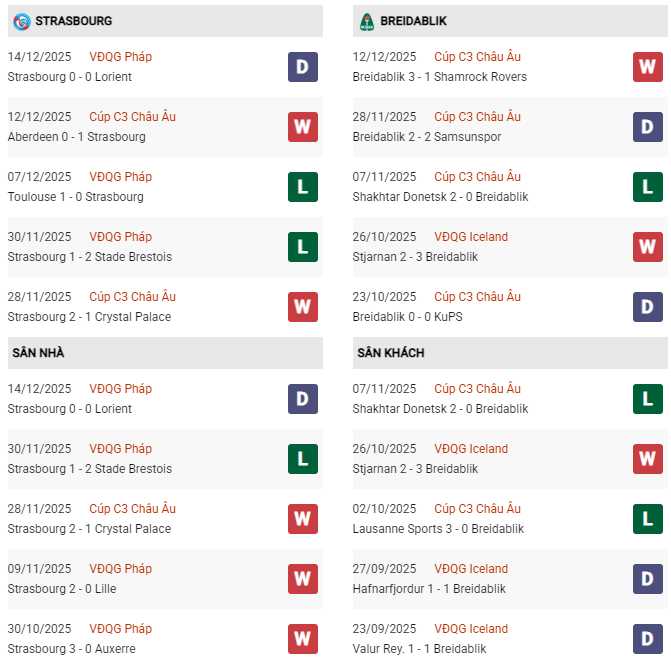The height and width of the screenshot is (663, 671).
Task: Open the Cúp C3 Châu Âu link dated 23/10/2025
Action: click(x=478, y=297)
